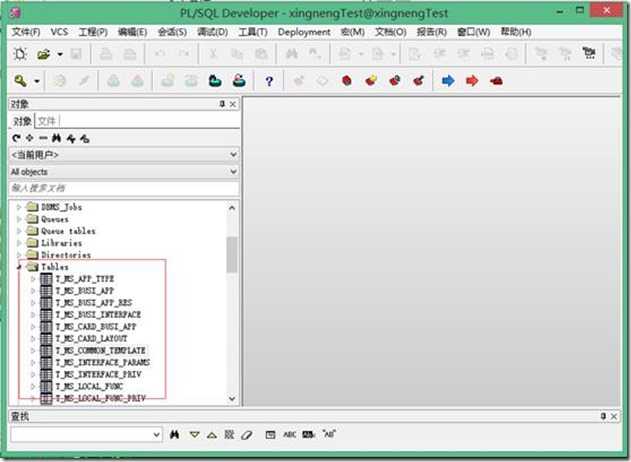631x462 pixels.
Task: Click the plus icon in object browser
Action: point(29,138)
